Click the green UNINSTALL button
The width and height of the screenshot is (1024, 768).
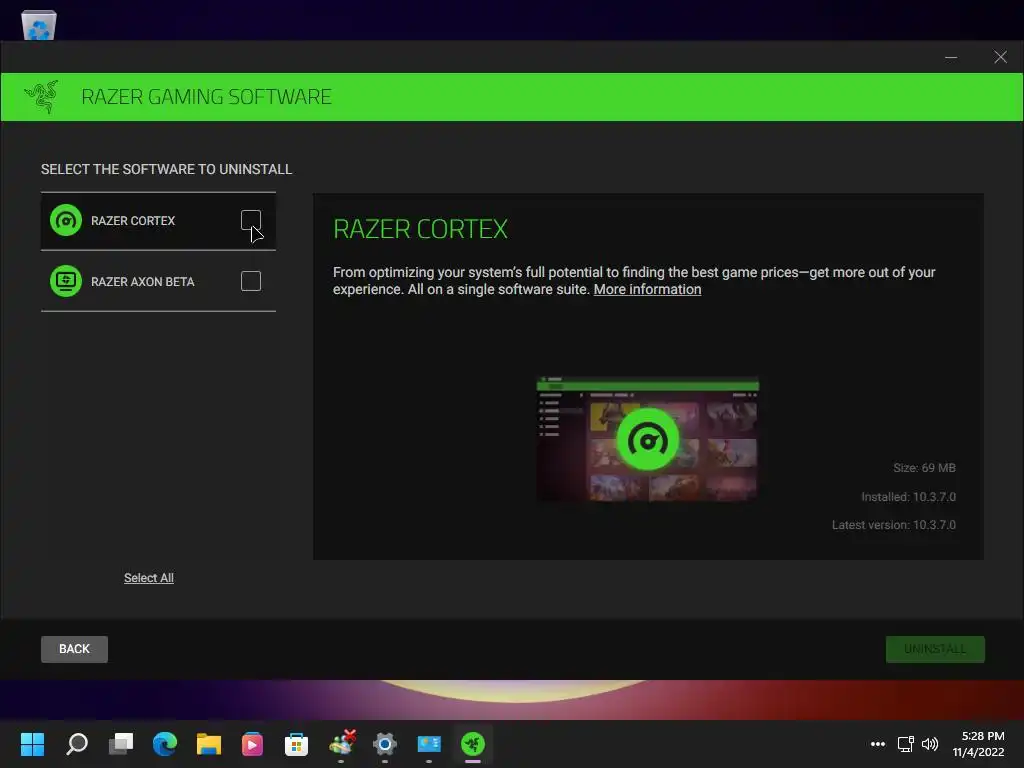click(x=935, y=649)
